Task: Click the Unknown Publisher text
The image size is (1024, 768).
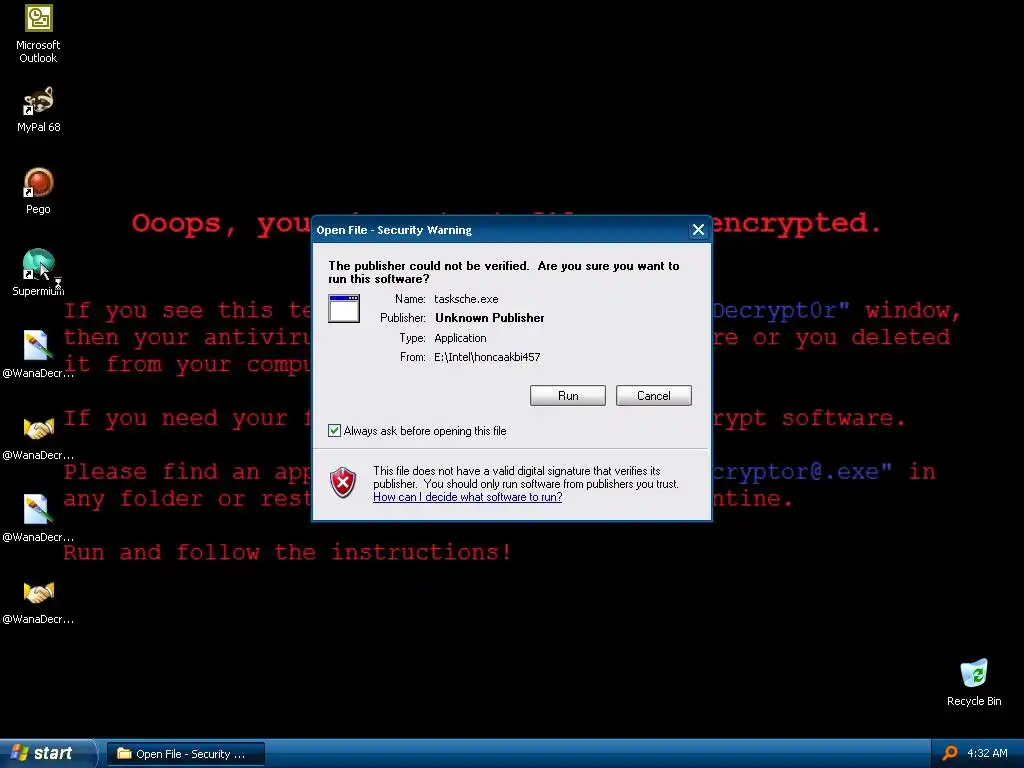Action: click(x=489, y=318)
